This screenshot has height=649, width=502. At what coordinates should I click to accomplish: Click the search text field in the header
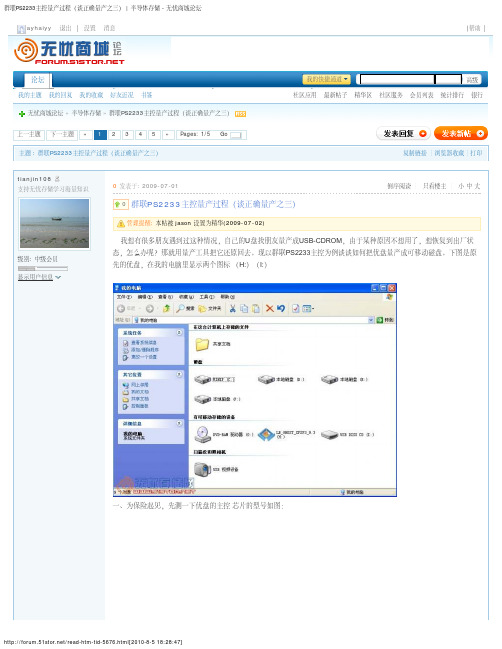397,79
